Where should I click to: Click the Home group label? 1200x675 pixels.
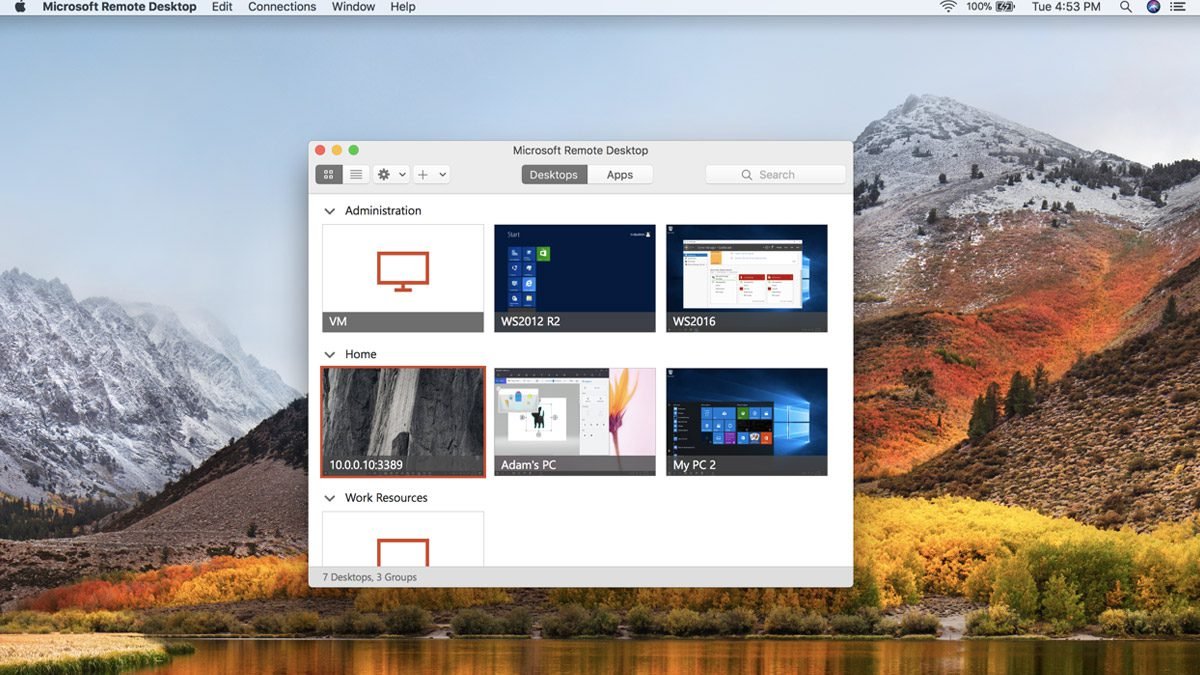pos(360,354)
